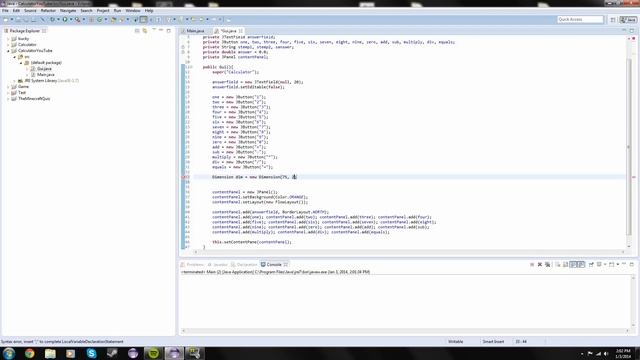Switch to the Problems tab
640x360 pixels.
192,264
